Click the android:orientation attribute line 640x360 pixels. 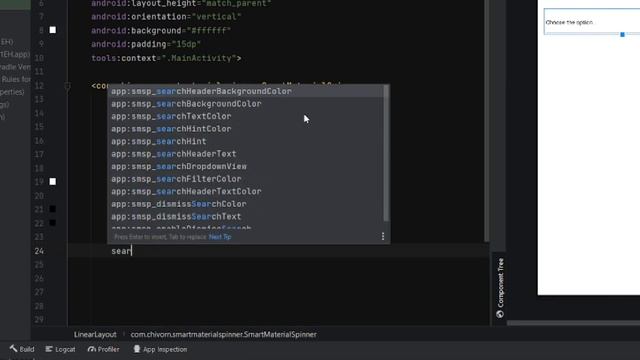pyautogui.click(x=167, y=17)
